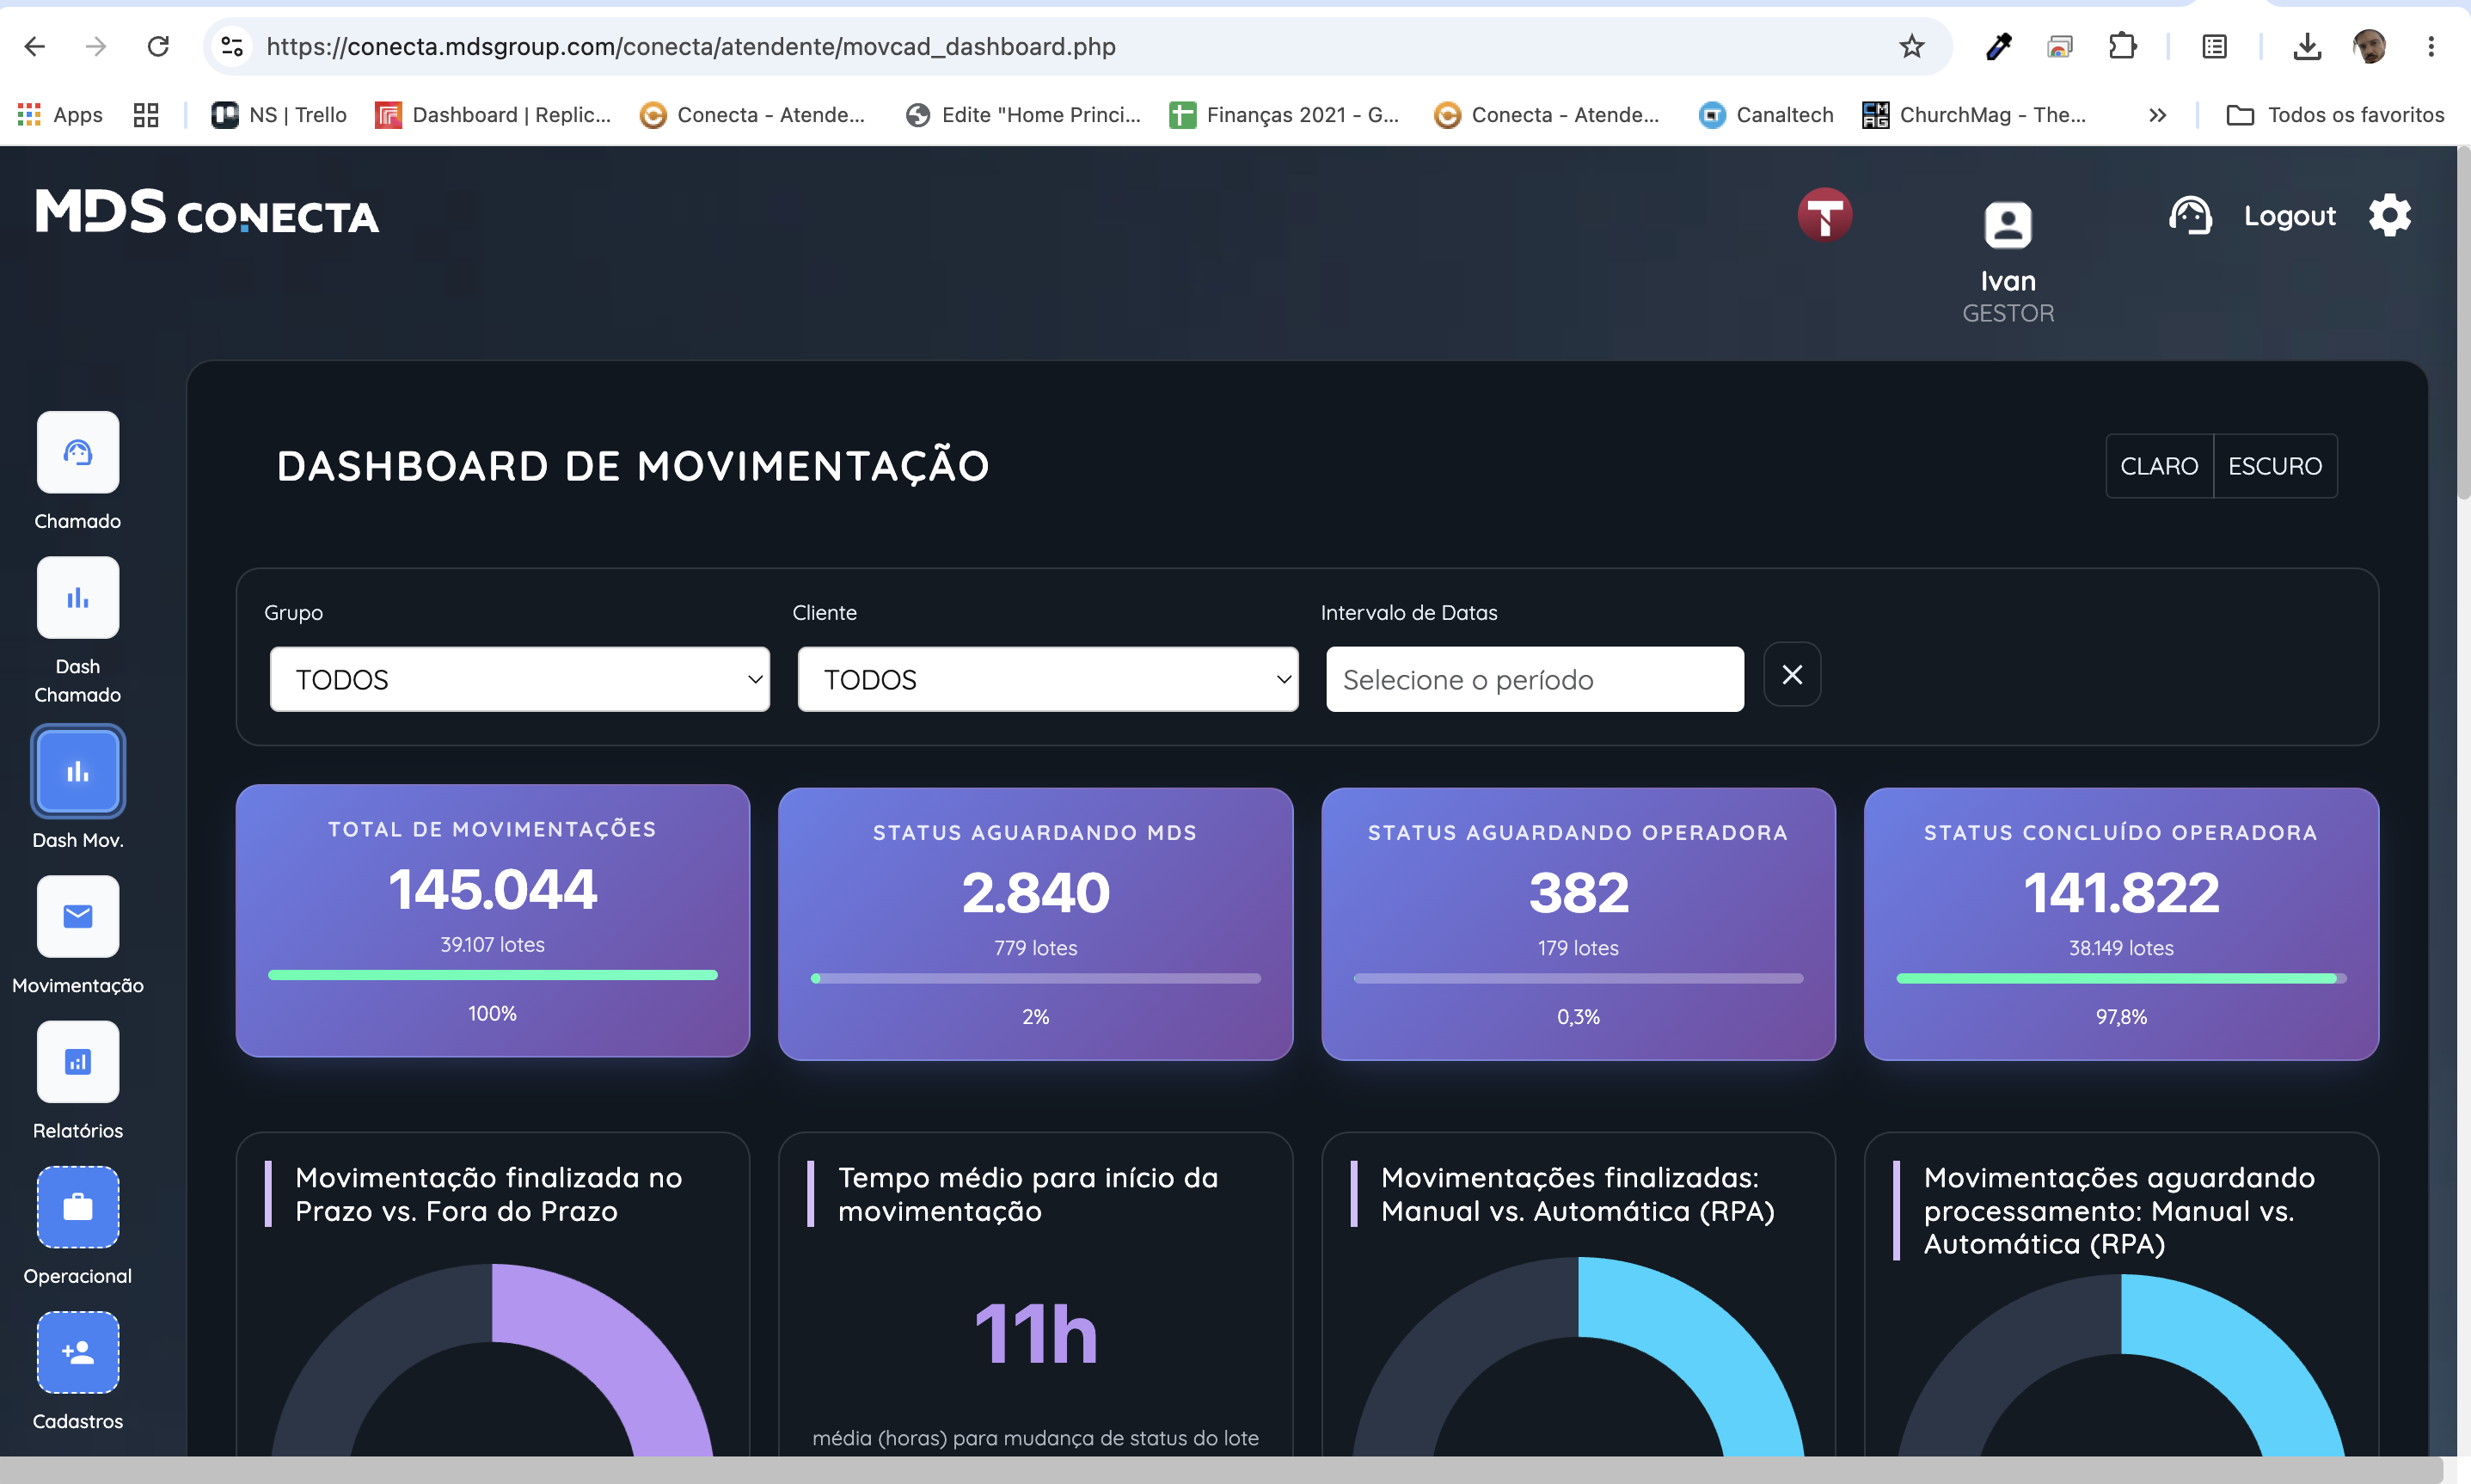Click the Total de Movimentações card

click(493, 921)
